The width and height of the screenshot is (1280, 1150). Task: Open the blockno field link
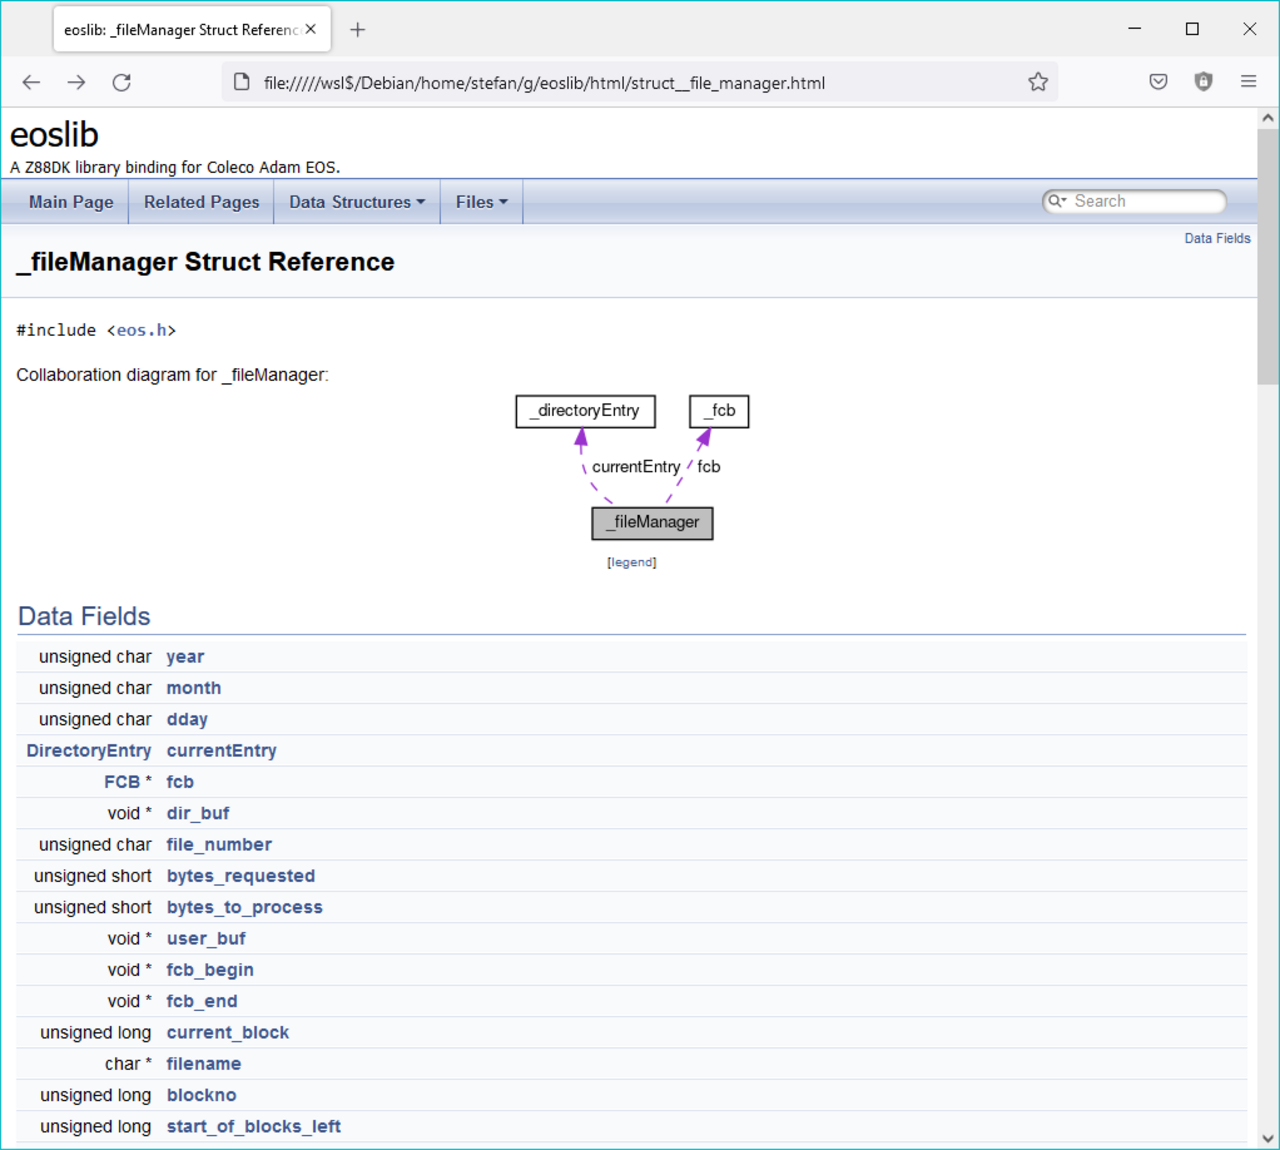(x=201, y=1095)
